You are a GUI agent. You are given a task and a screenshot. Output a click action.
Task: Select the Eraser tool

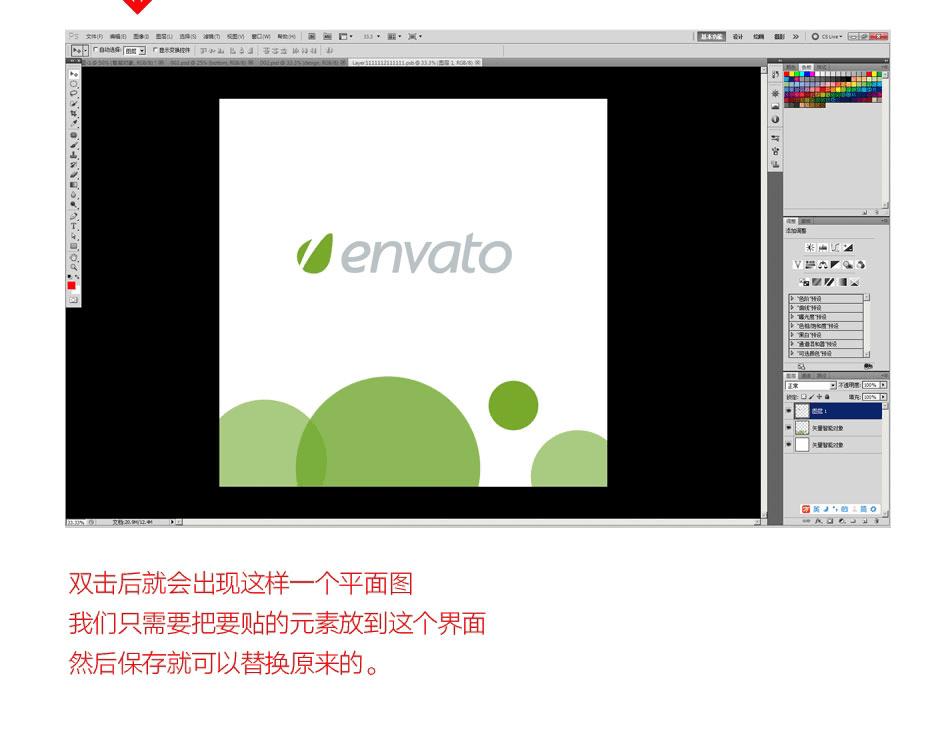click(74, 175)
